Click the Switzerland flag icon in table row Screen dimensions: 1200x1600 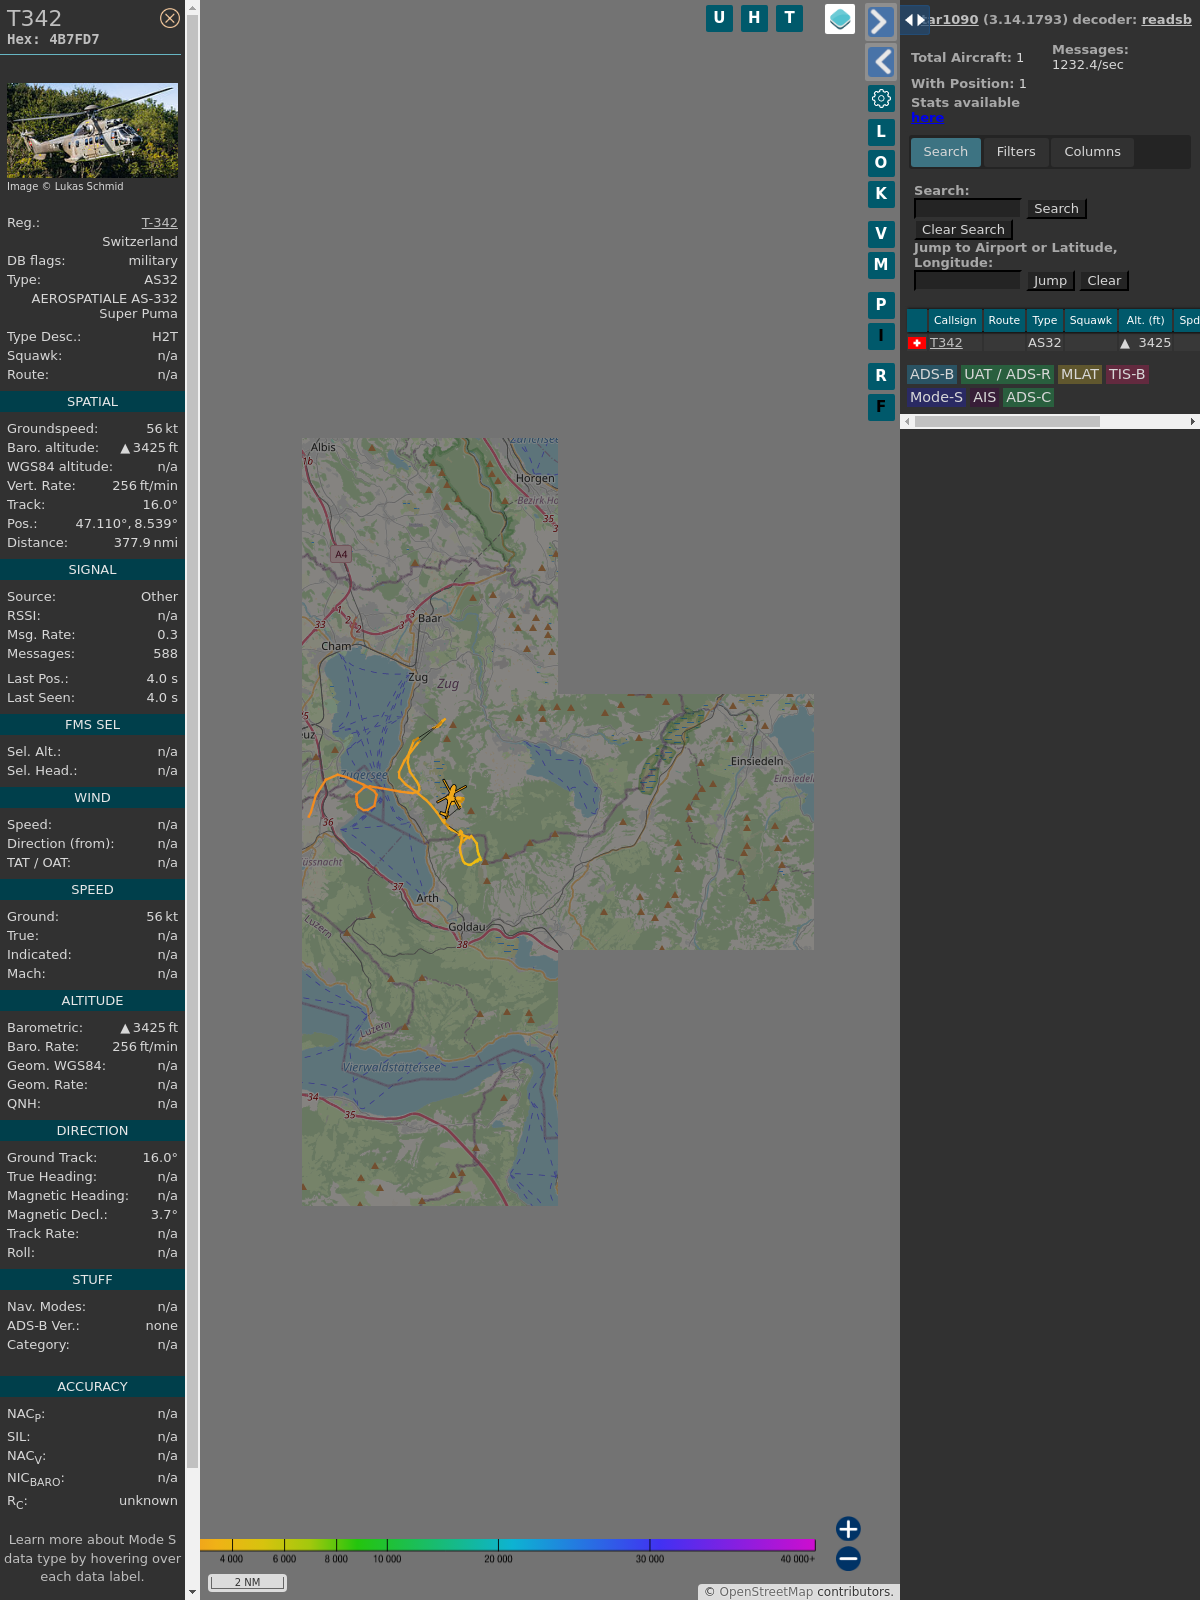coord(916,343)
